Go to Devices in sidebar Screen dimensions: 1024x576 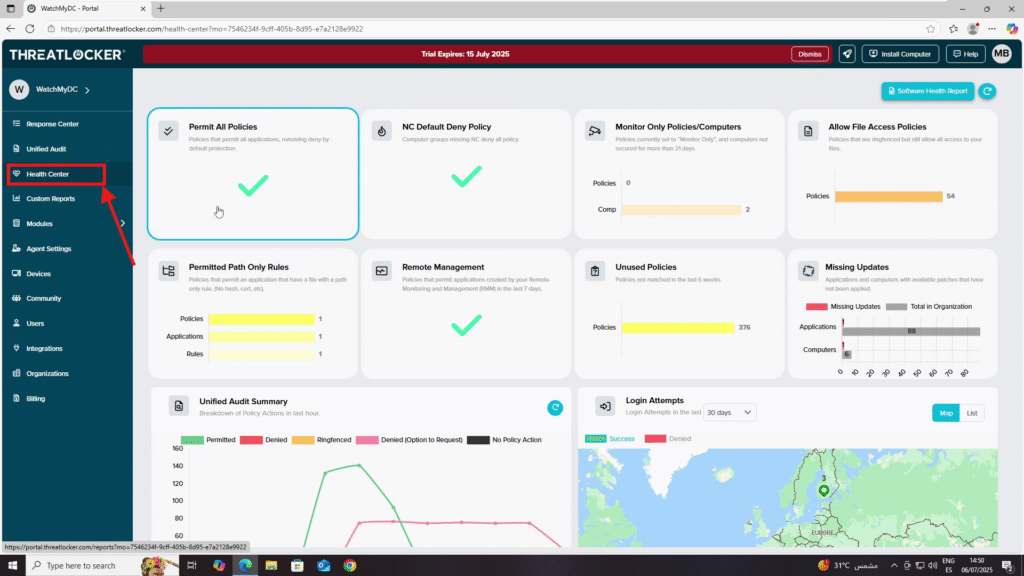click(38, 274)
